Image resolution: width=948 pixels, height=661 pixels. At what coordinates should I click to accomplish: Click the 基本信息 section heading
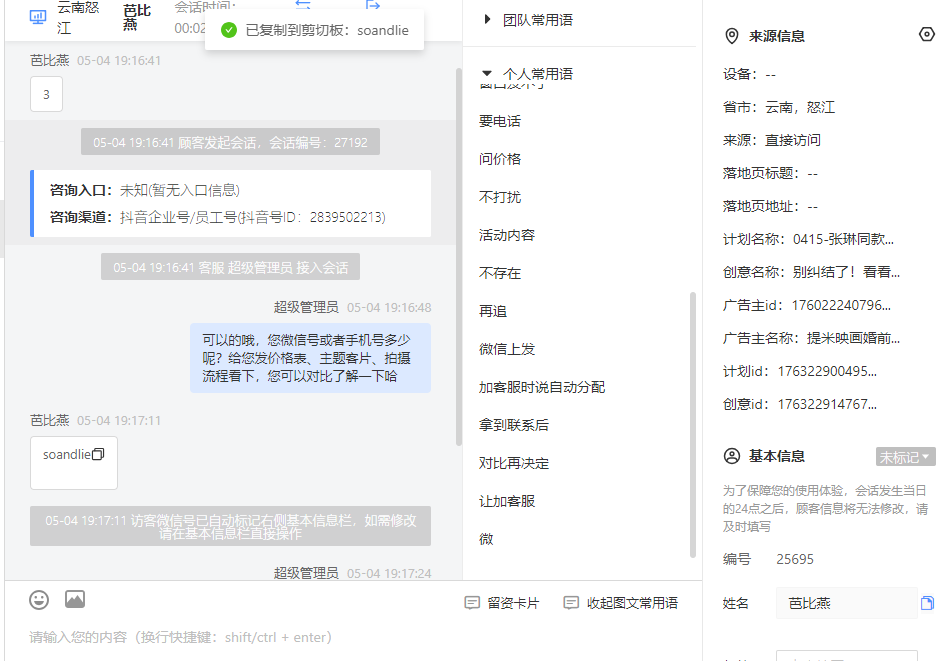click(x=777, y=456)
